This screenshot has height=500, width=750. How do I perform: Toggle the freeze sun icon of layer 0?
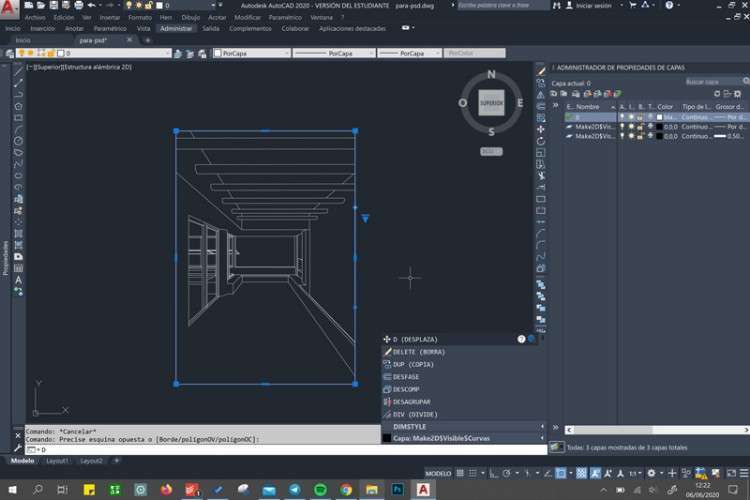click(630, 117)
